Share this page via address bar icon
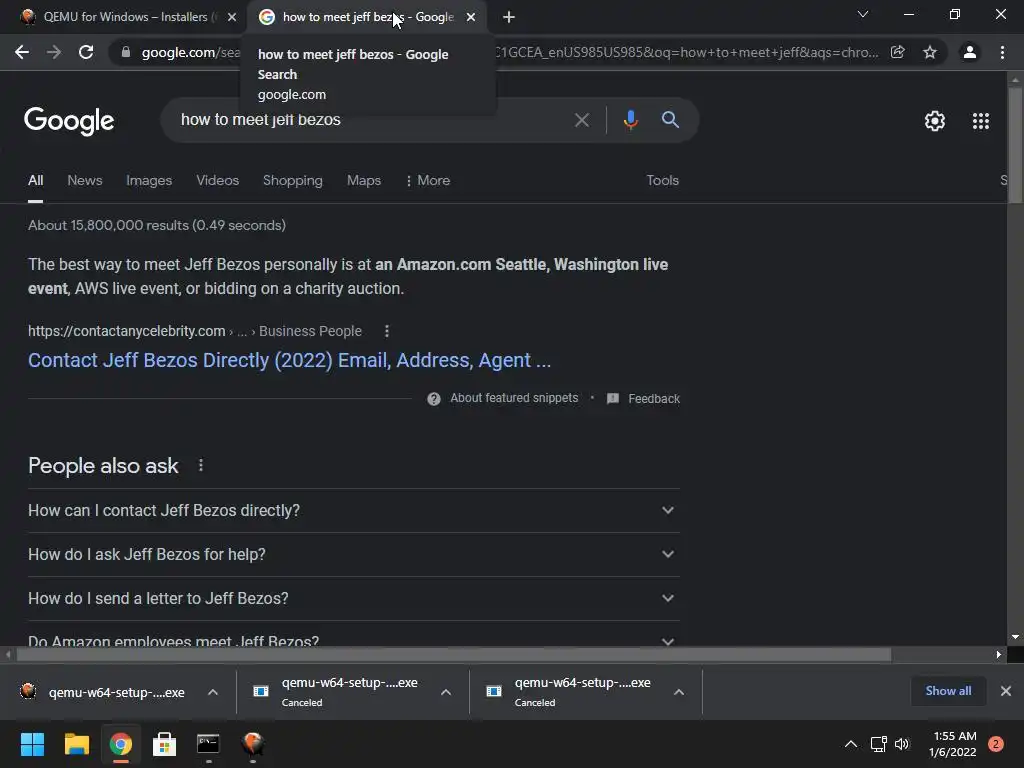 (898, 52)
